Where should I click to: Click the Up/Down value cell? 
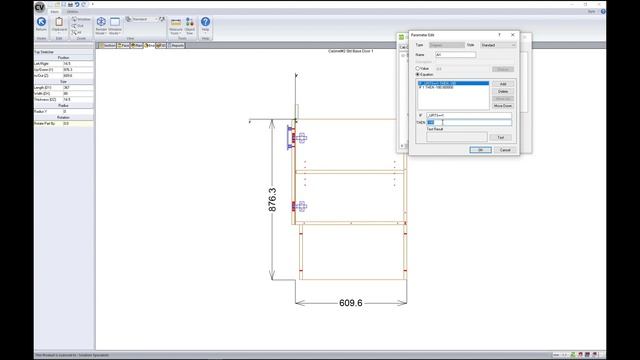click(78, 70)
